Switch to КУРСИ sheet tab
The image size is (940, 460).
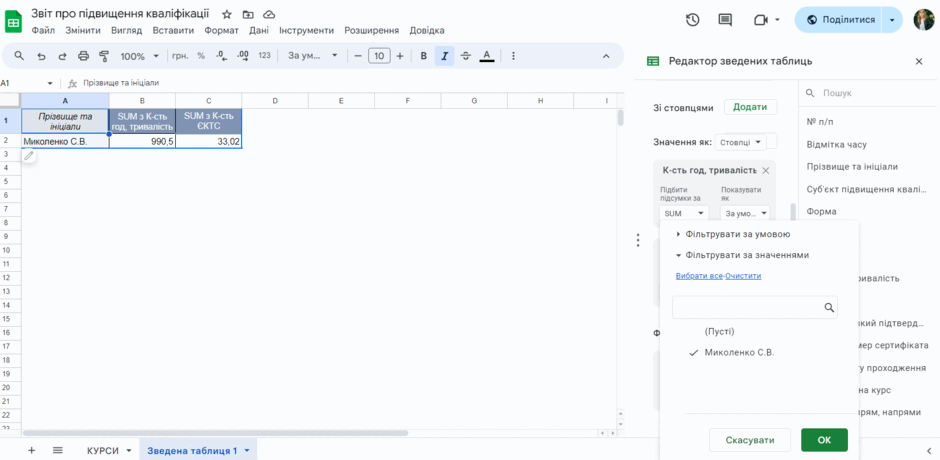point(103,450)
